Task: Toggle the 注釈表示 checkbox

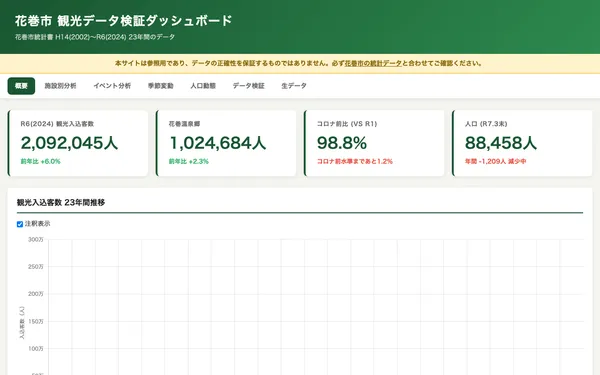Action: [20, 224]
